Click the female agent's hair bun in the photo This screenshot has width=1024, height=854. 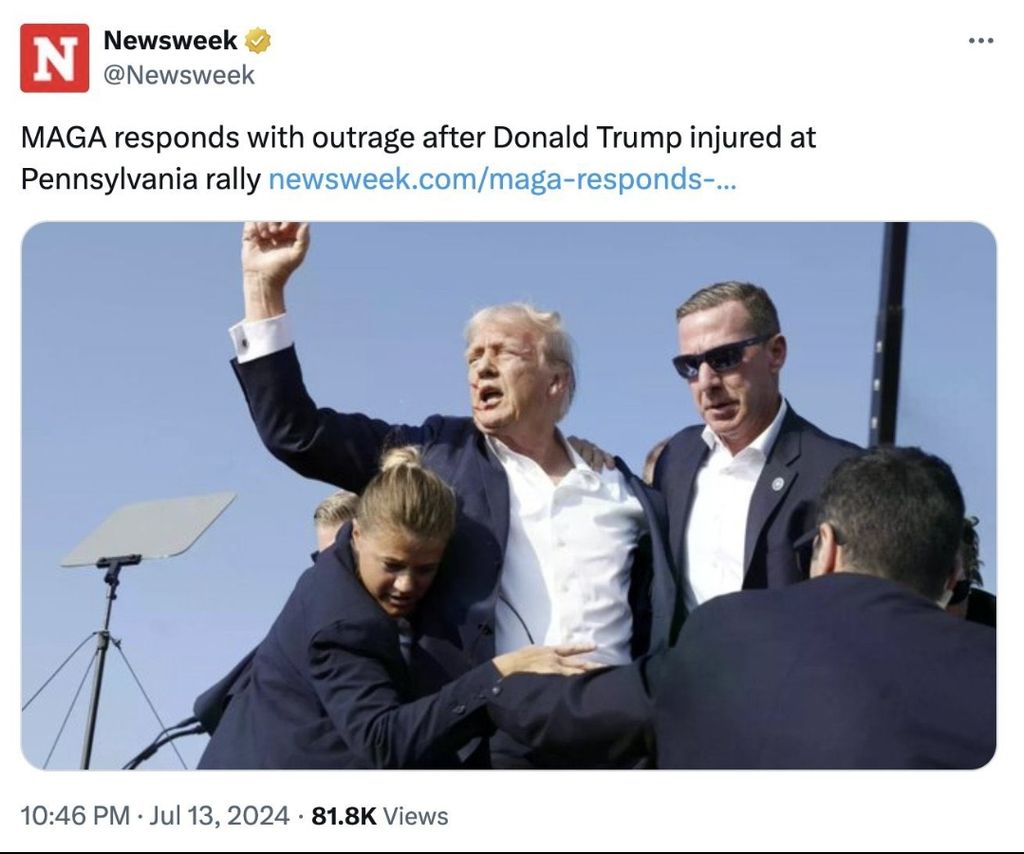(400, 457)
